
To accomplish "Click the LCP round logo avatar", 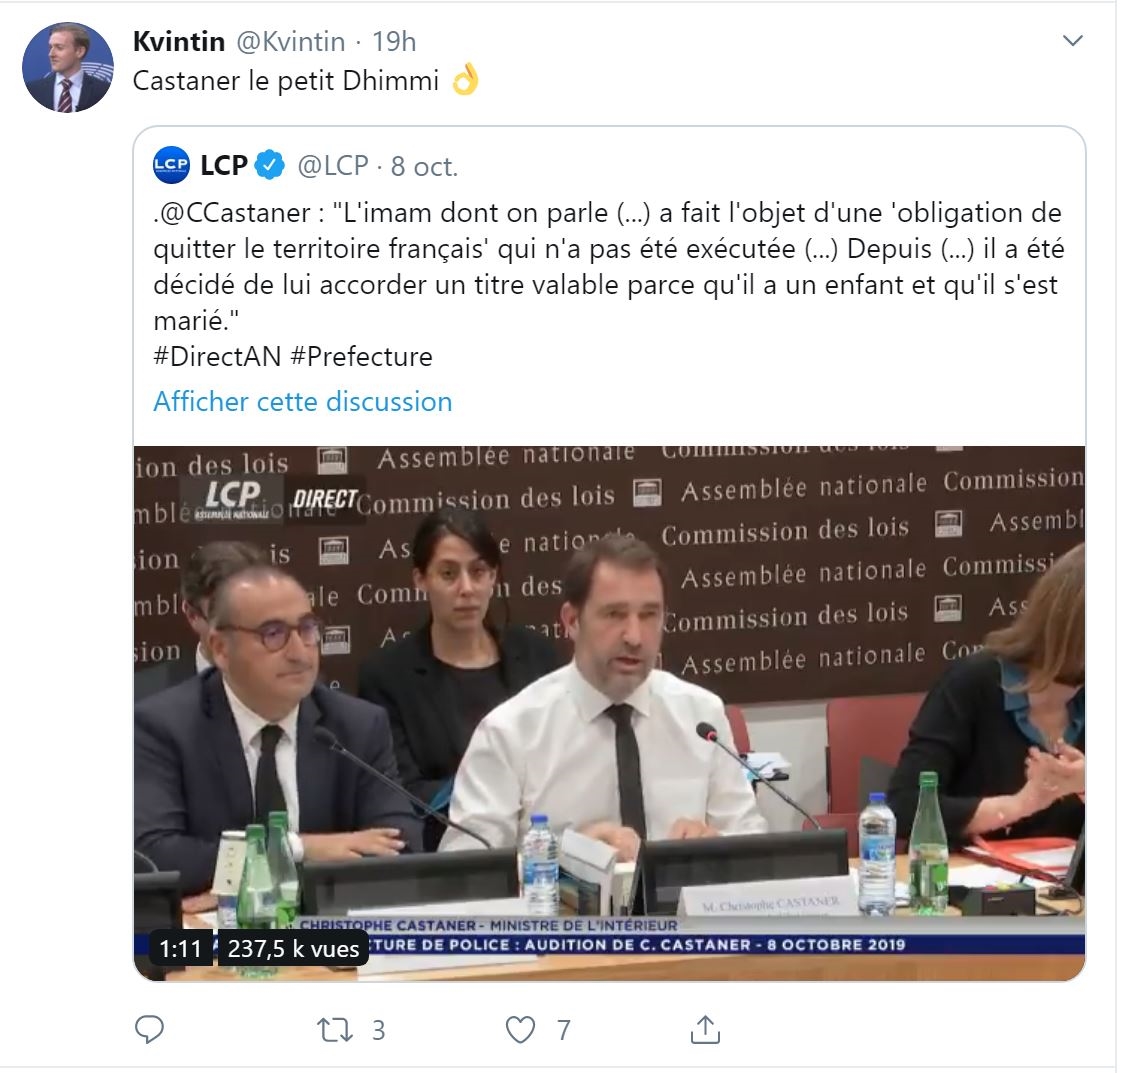I will 171,165.
